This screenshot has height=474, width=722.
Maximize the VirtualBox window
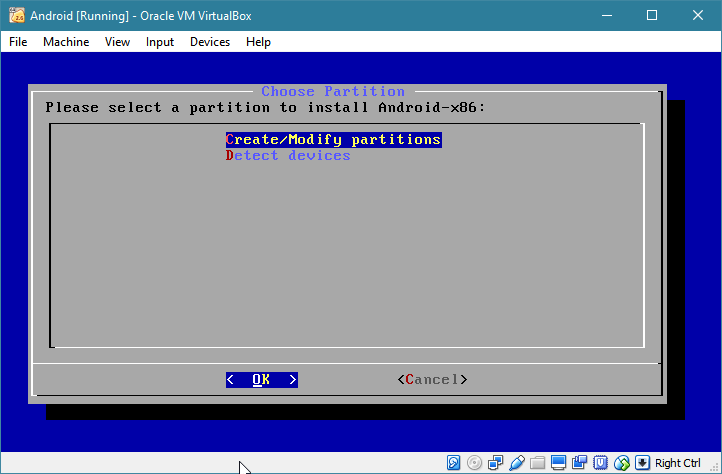point(652,15)
